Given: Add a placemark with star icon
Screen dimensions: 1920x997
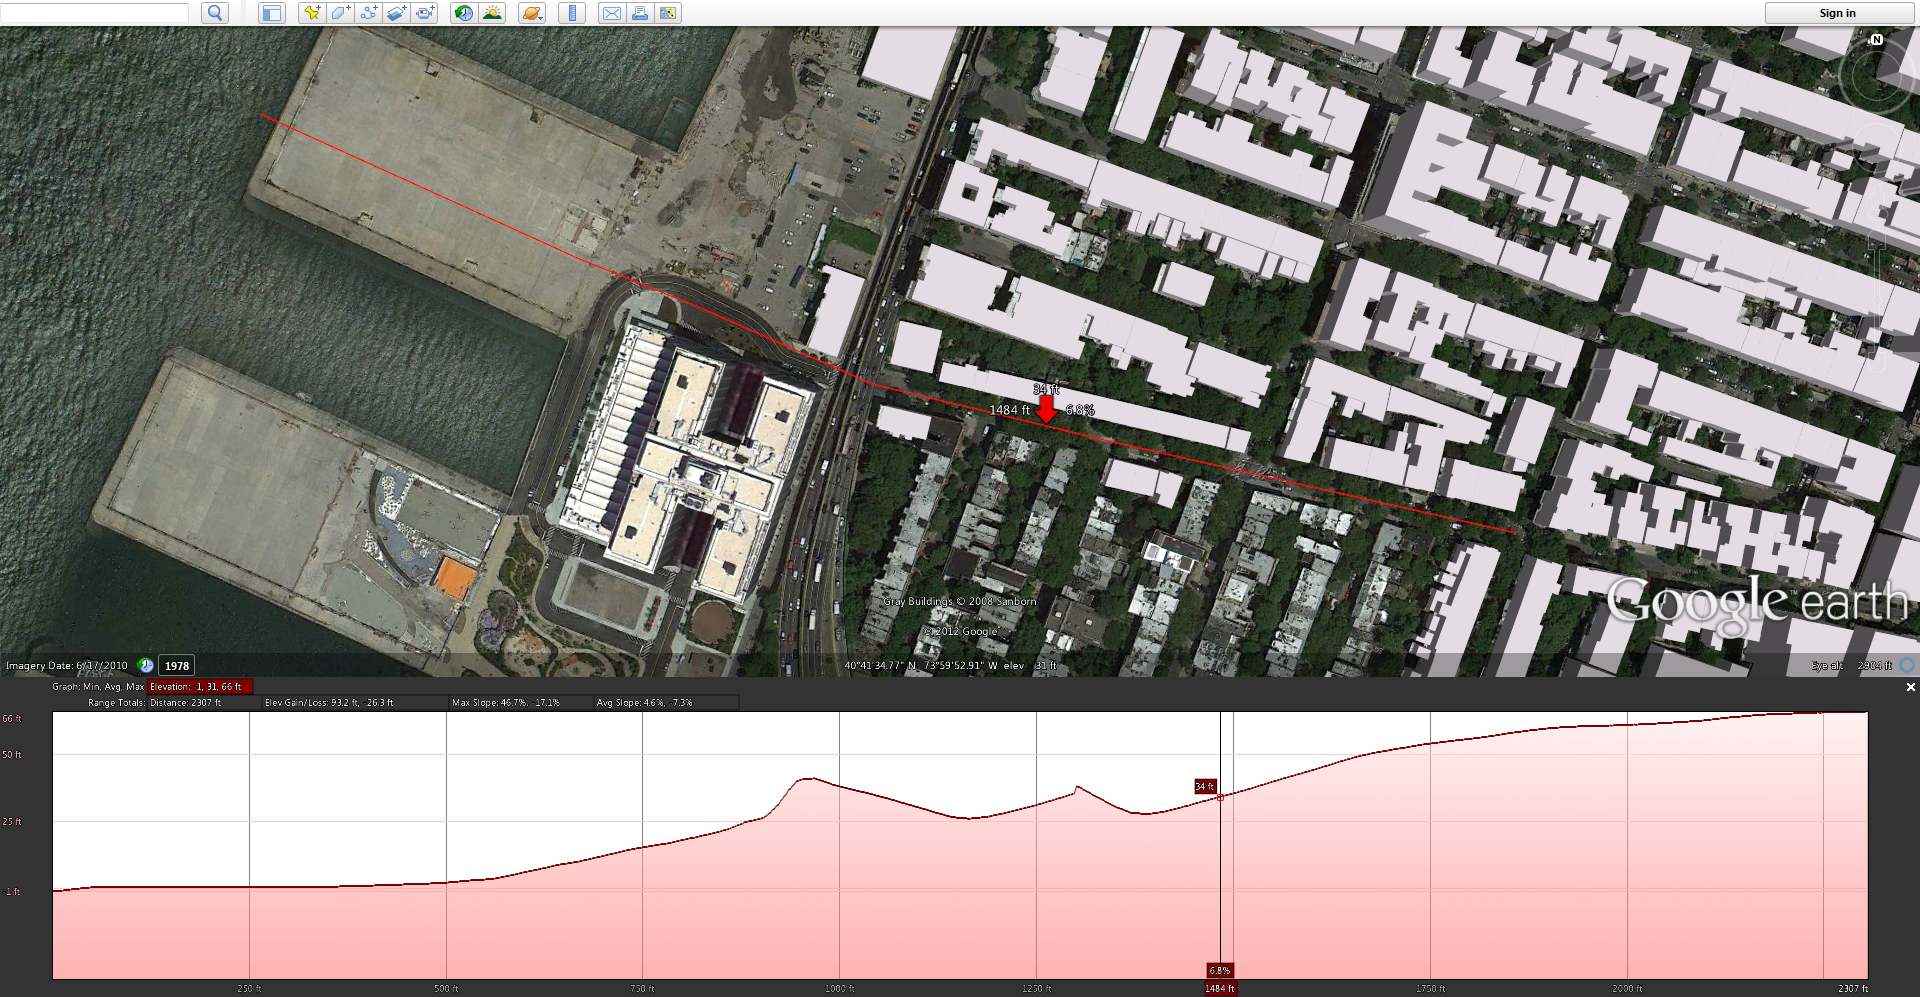Looking at the screenshot, I should (312, 13).
